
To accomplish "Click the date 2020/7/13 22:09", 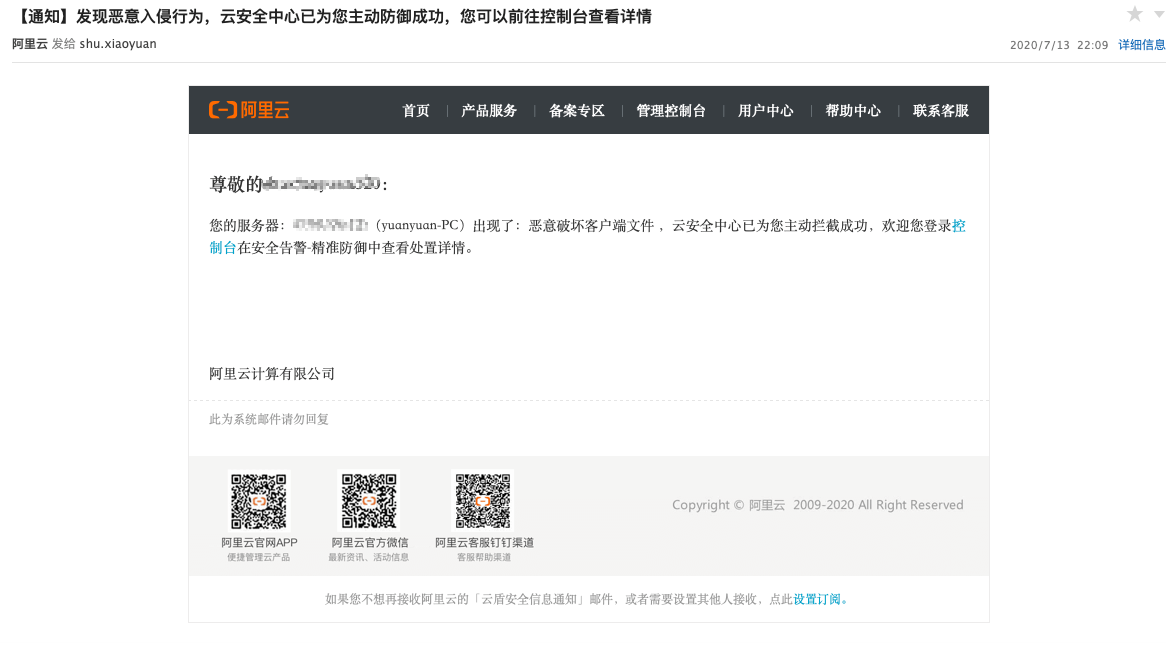I will coord(1059,45).
